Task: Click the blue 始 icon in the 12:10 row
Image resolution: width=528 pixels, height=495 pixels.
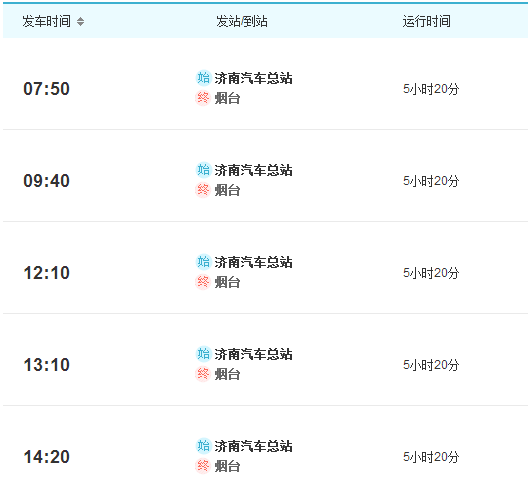Action: [x=203, y=262]
